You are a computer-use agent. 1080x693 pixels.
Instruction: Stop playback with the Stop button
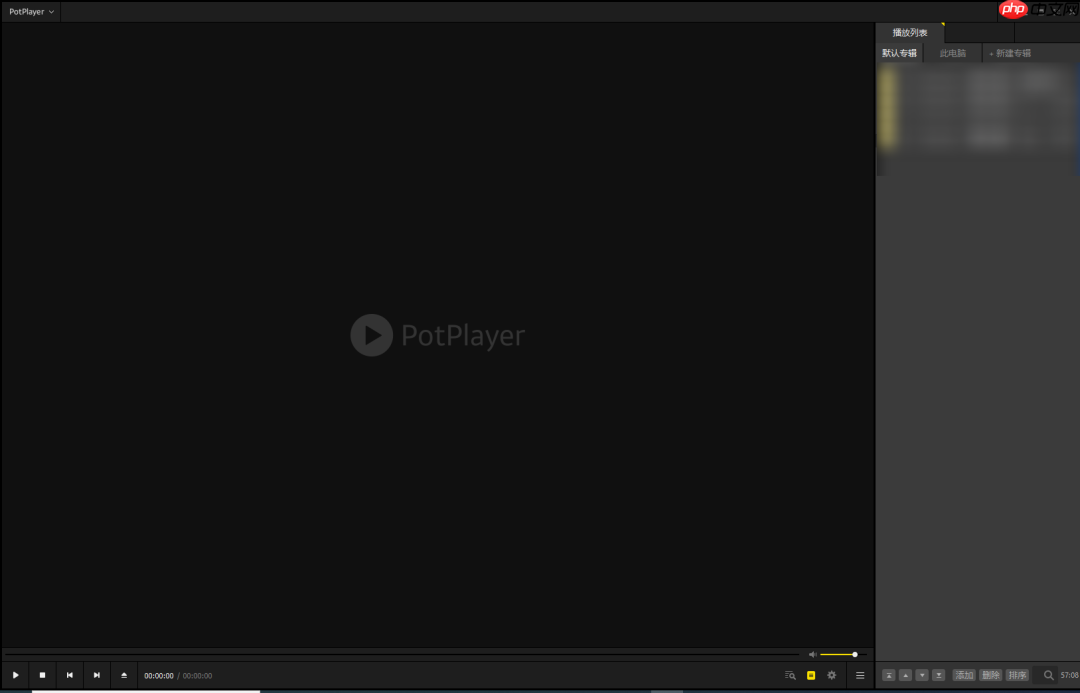(42, 675)
